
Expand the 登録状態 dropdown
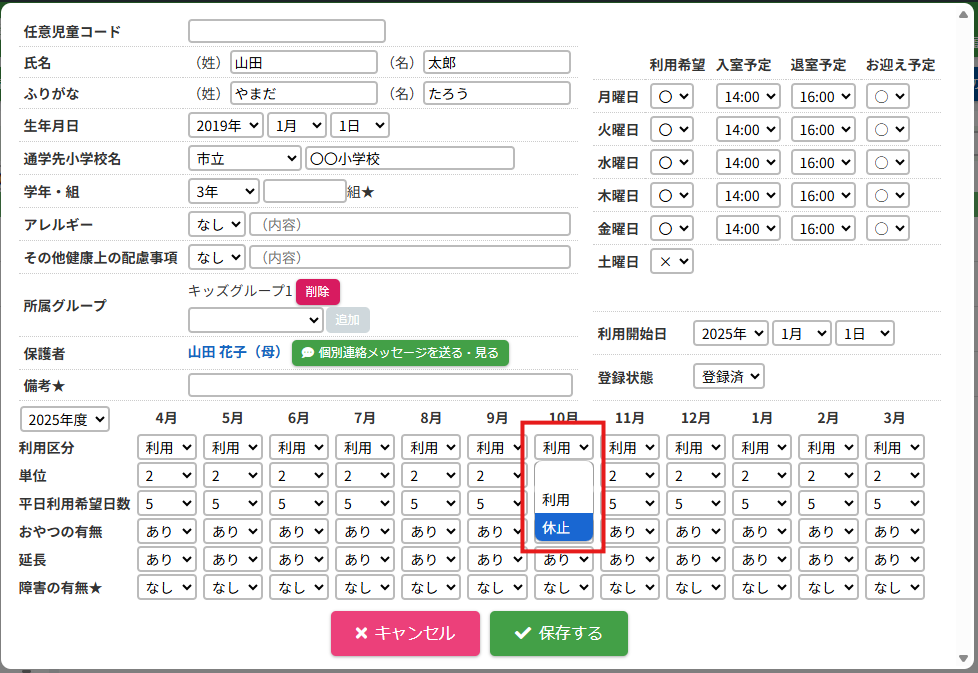coord(728,376)
